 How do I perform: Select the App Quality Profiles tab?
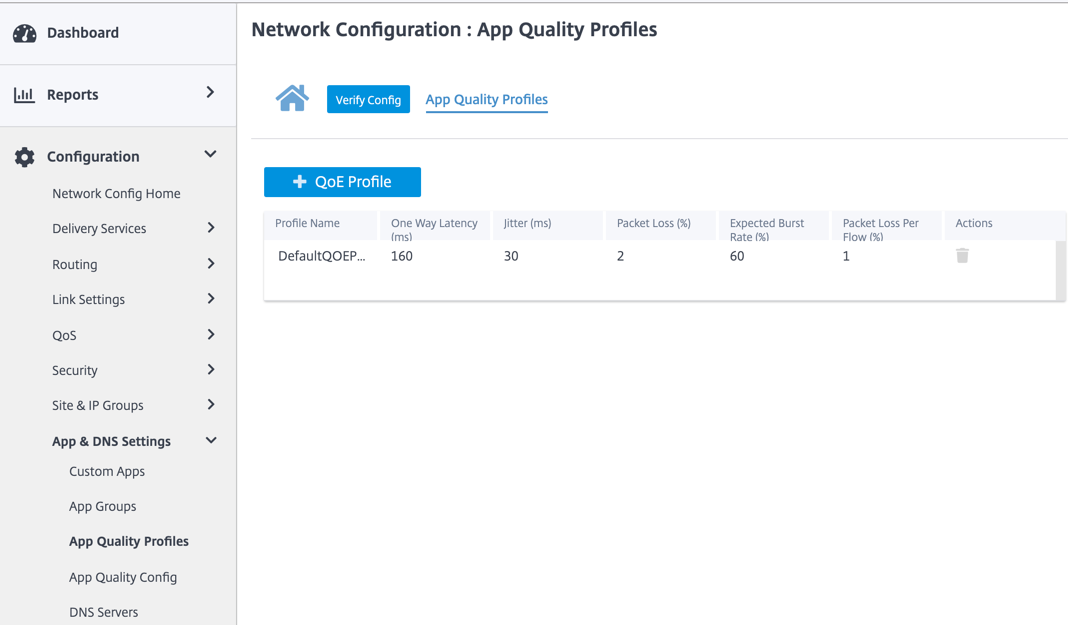pyautogui.click(x=486, y=99)
